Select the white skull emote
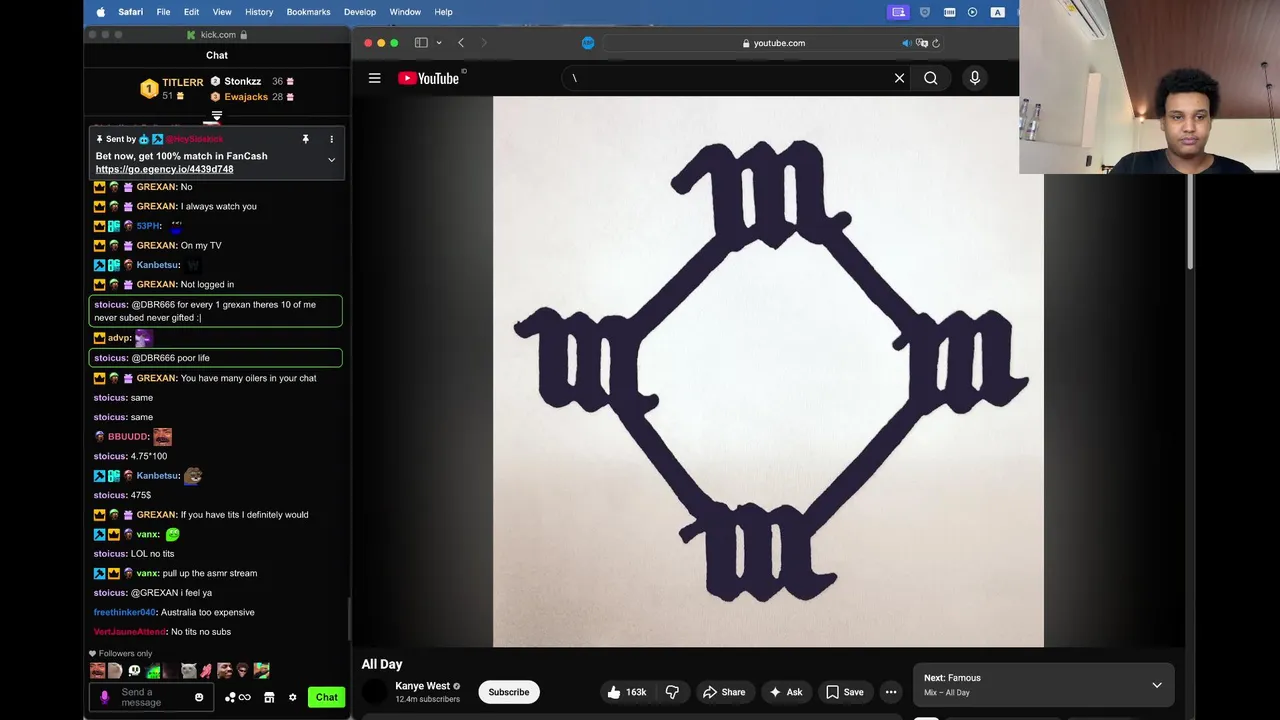 (x=134, y=671)
